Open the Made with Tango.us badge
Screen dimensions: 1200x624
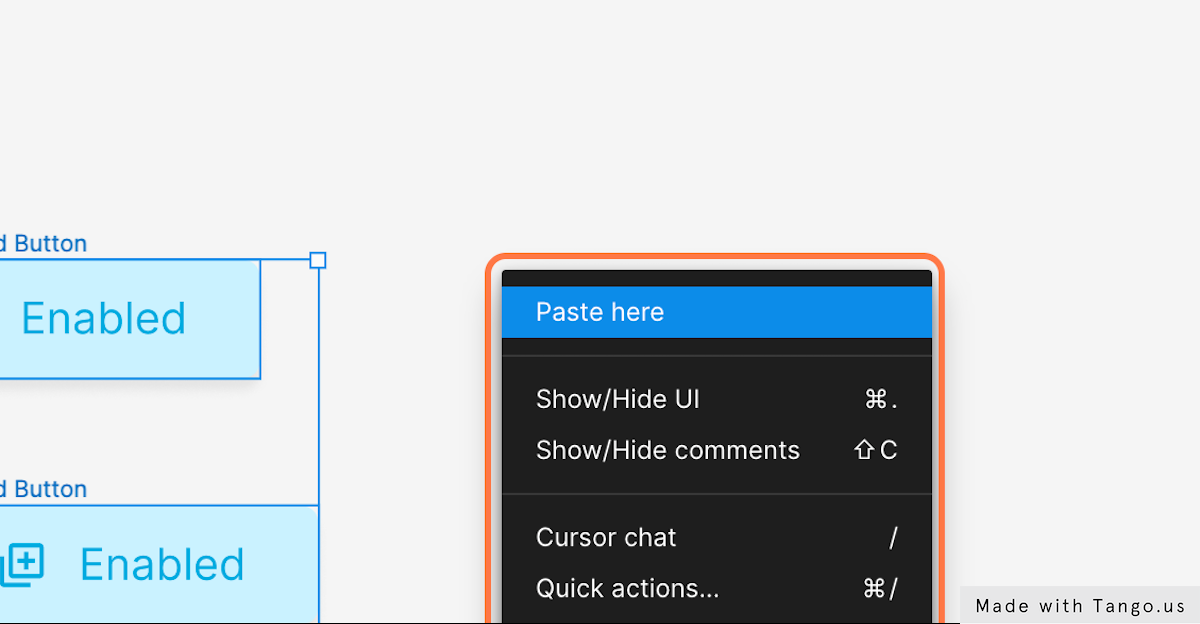click(x=1080, y=605)
